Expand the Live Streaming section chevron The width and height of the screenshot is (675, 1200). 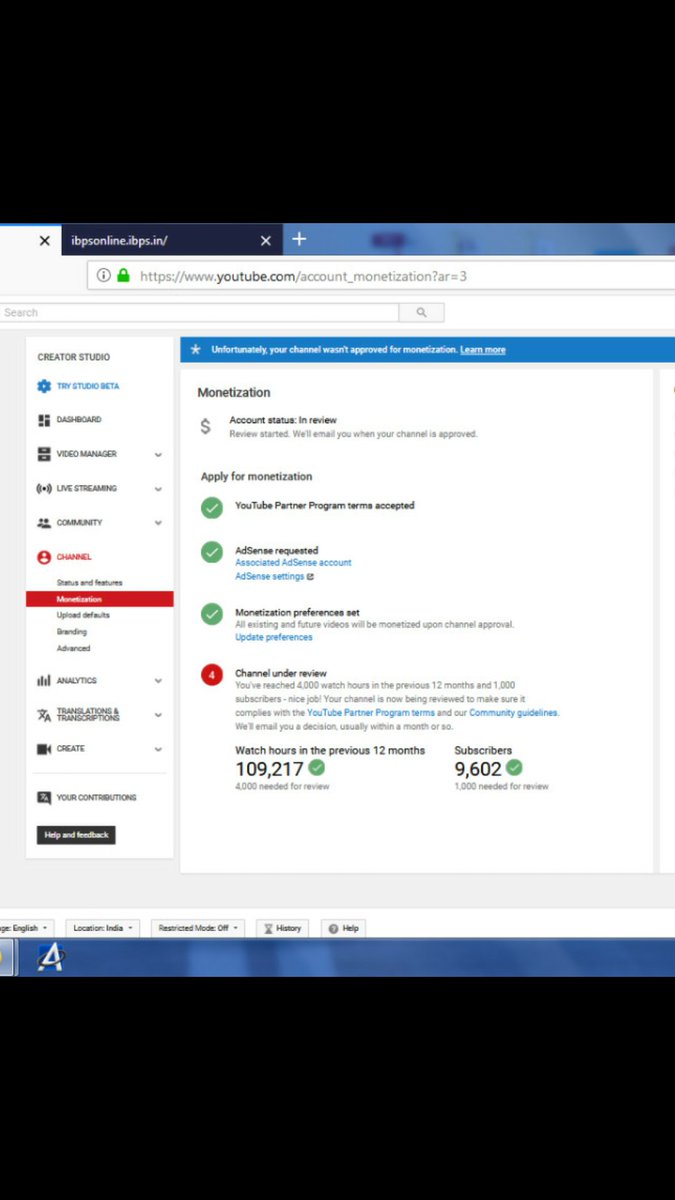[x=158, y=489]
